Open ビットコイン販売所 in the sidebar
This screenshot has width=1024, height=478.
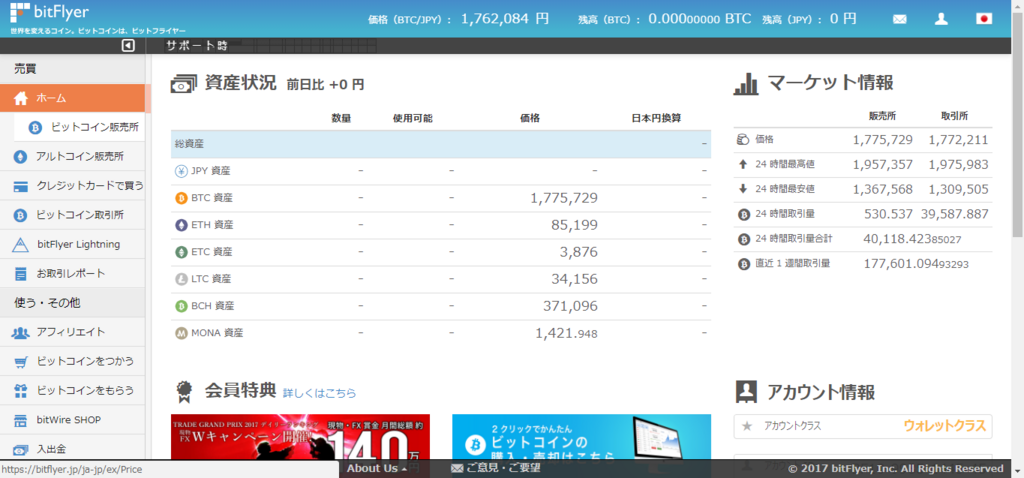pos(79,128)
